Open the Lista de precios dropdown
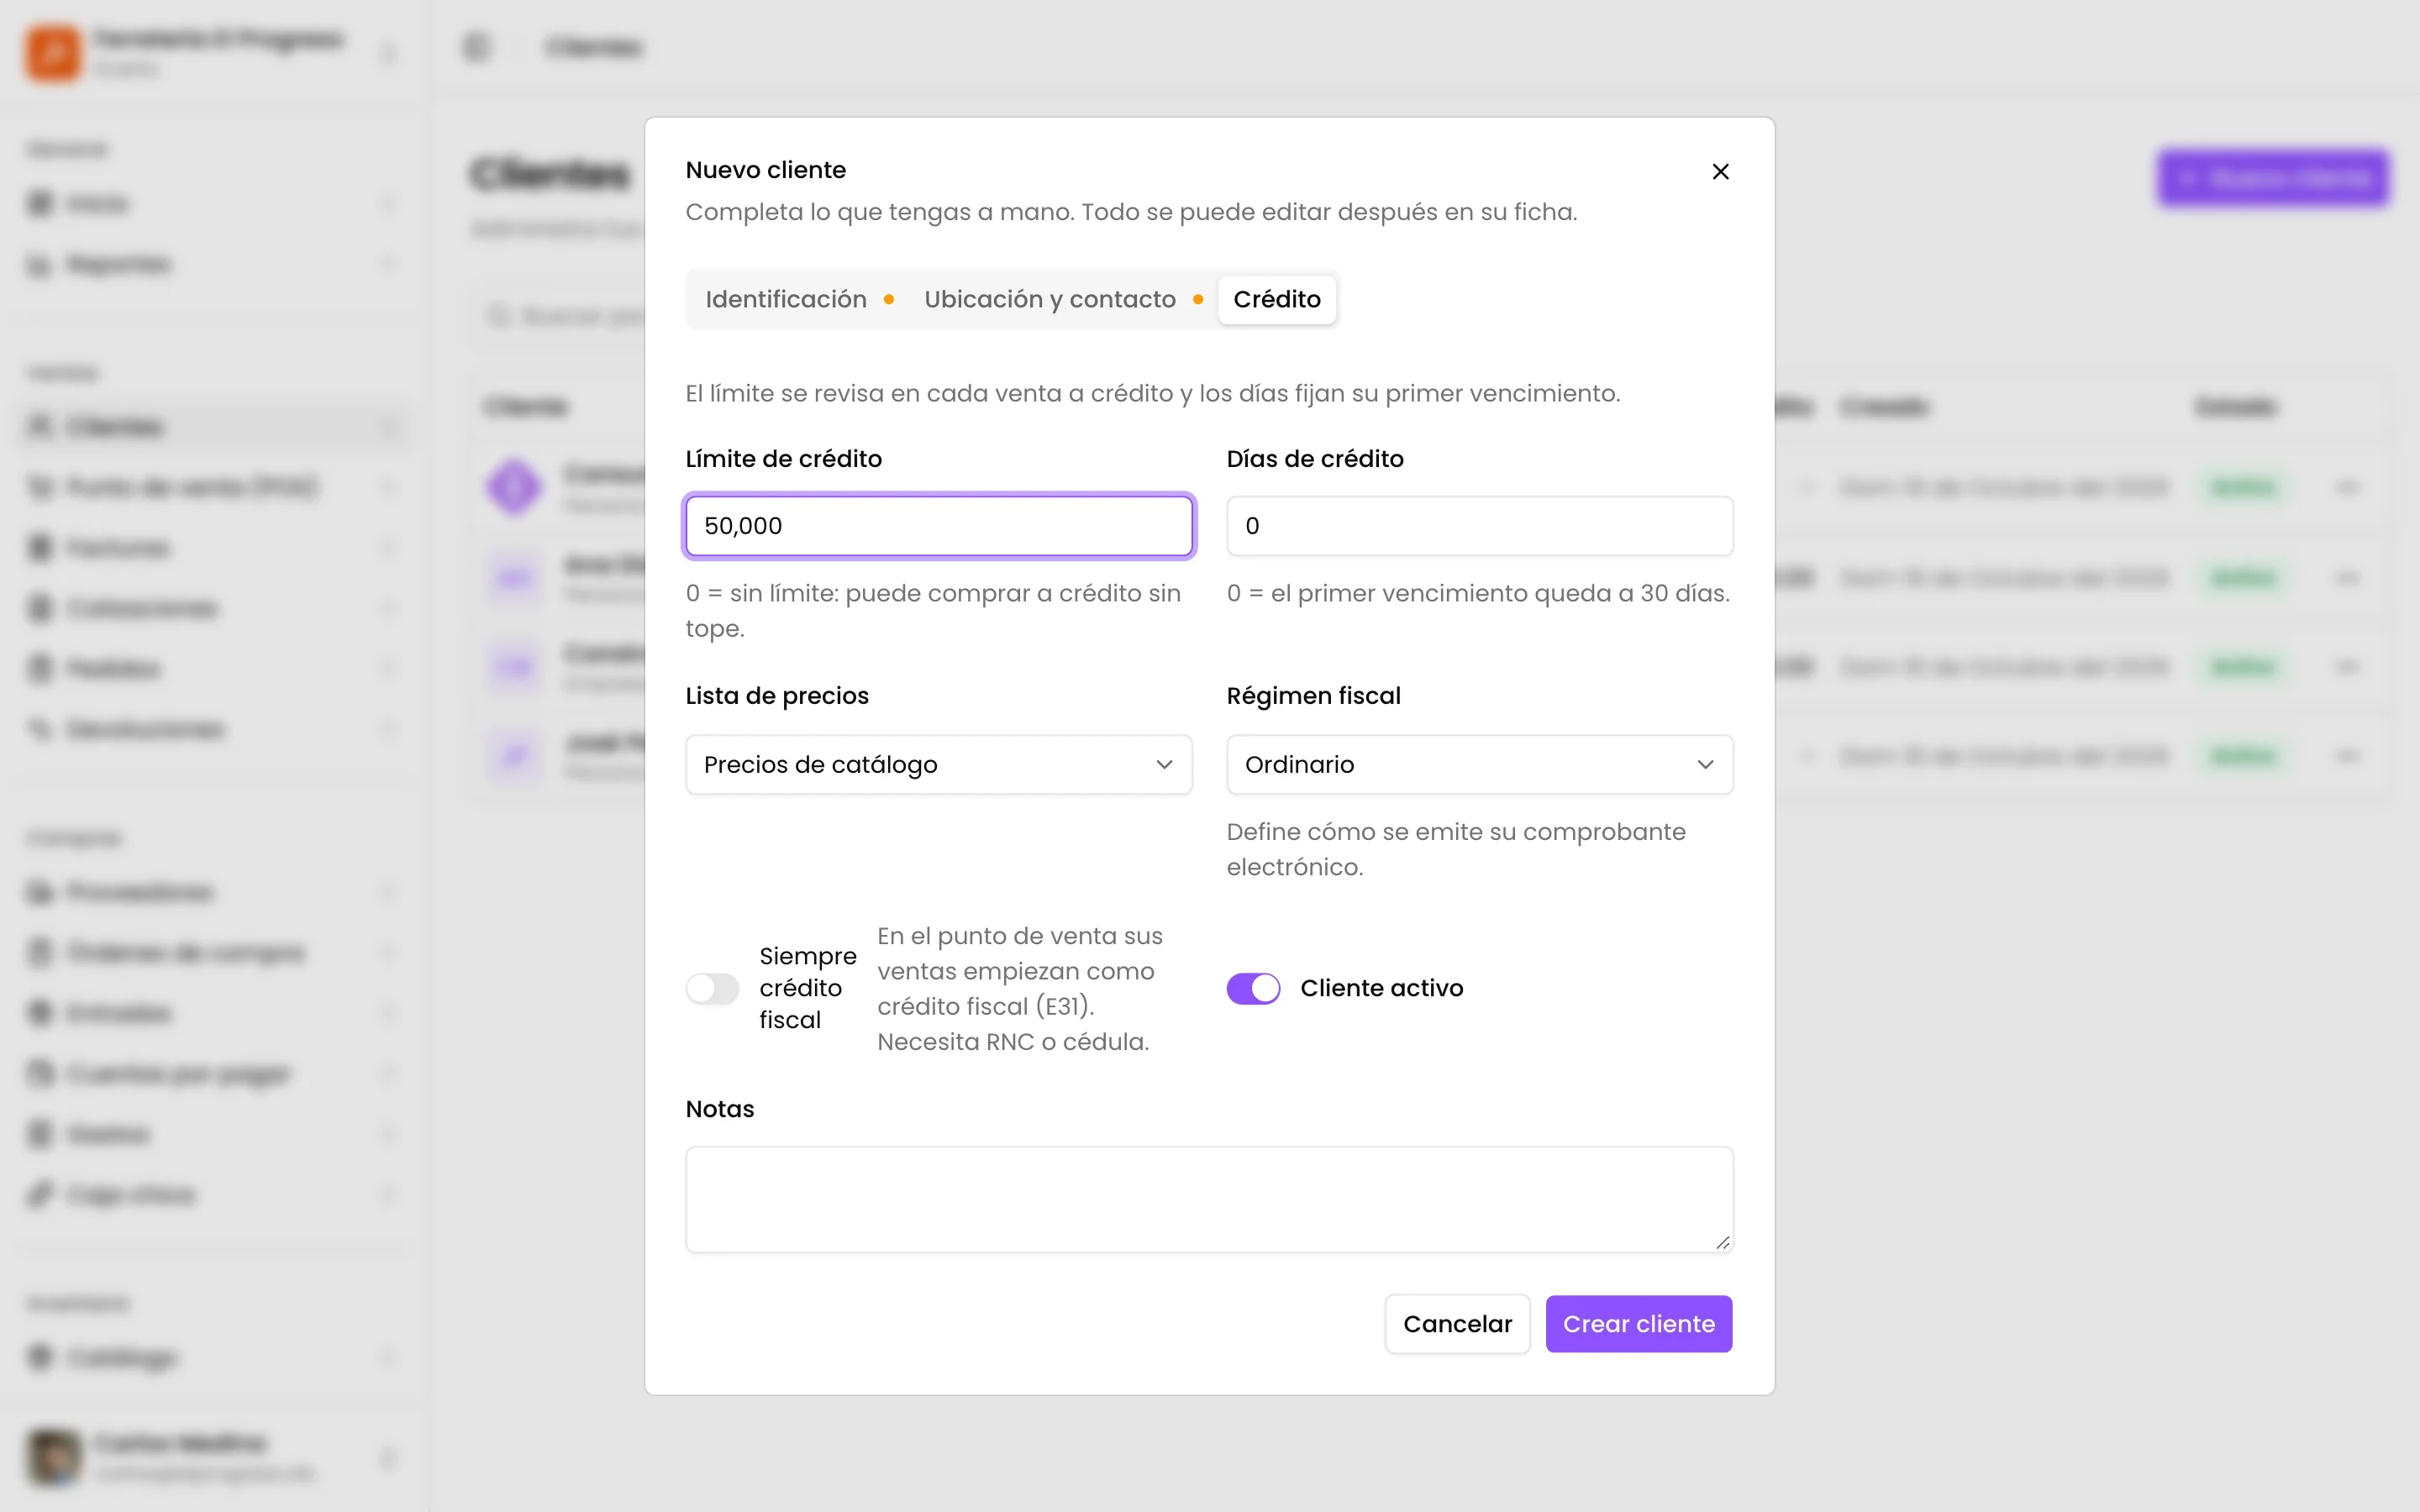2420x1512 pixels. tap(939, 765)
